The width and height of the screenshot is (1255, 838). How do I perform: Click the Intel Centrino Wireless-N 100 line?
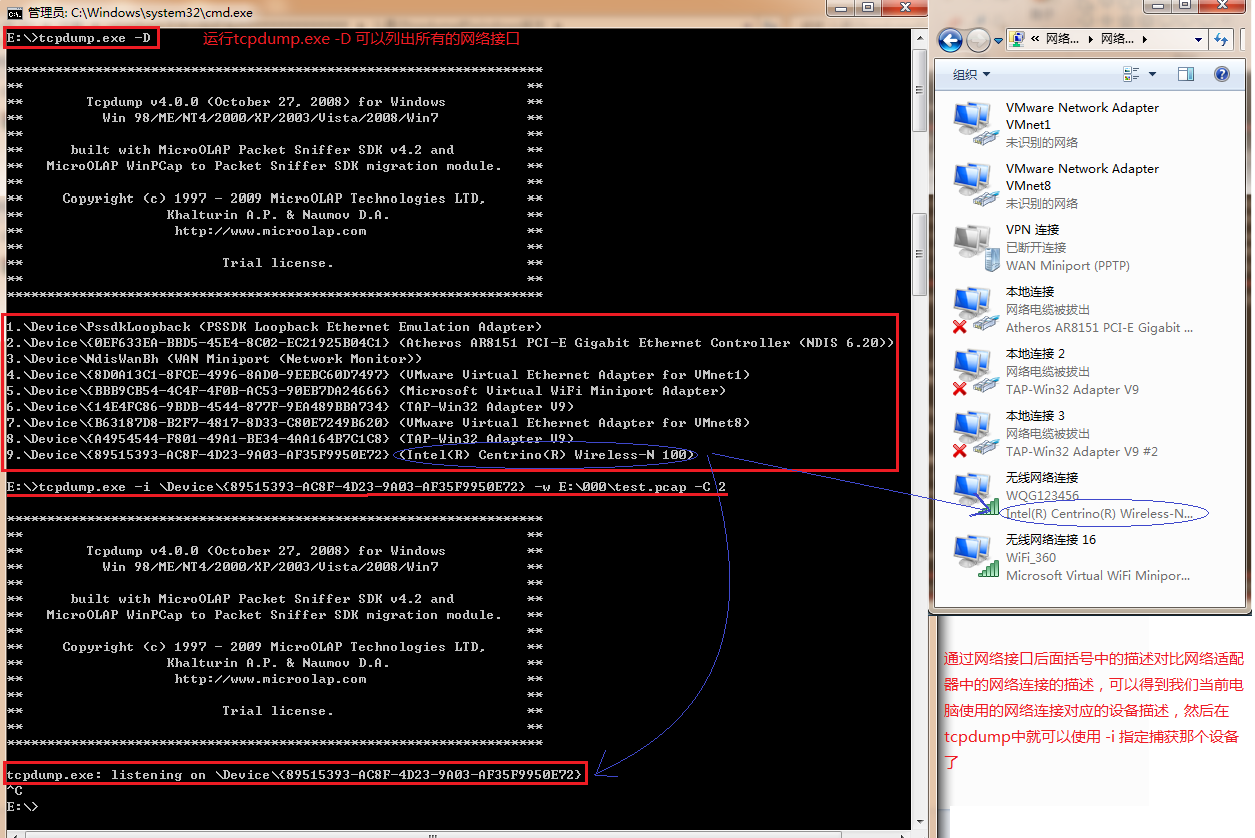tap(350, 455)
